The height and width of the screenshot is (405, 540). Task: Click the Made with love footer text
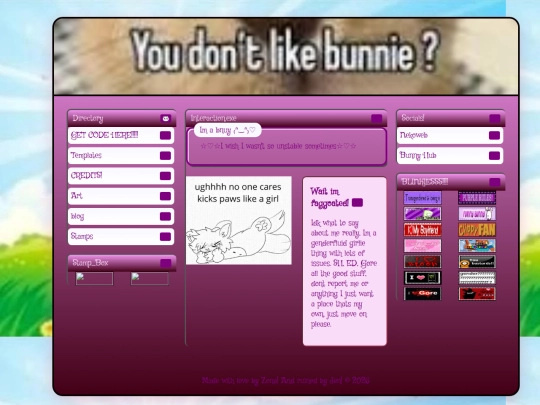[285, 381]
